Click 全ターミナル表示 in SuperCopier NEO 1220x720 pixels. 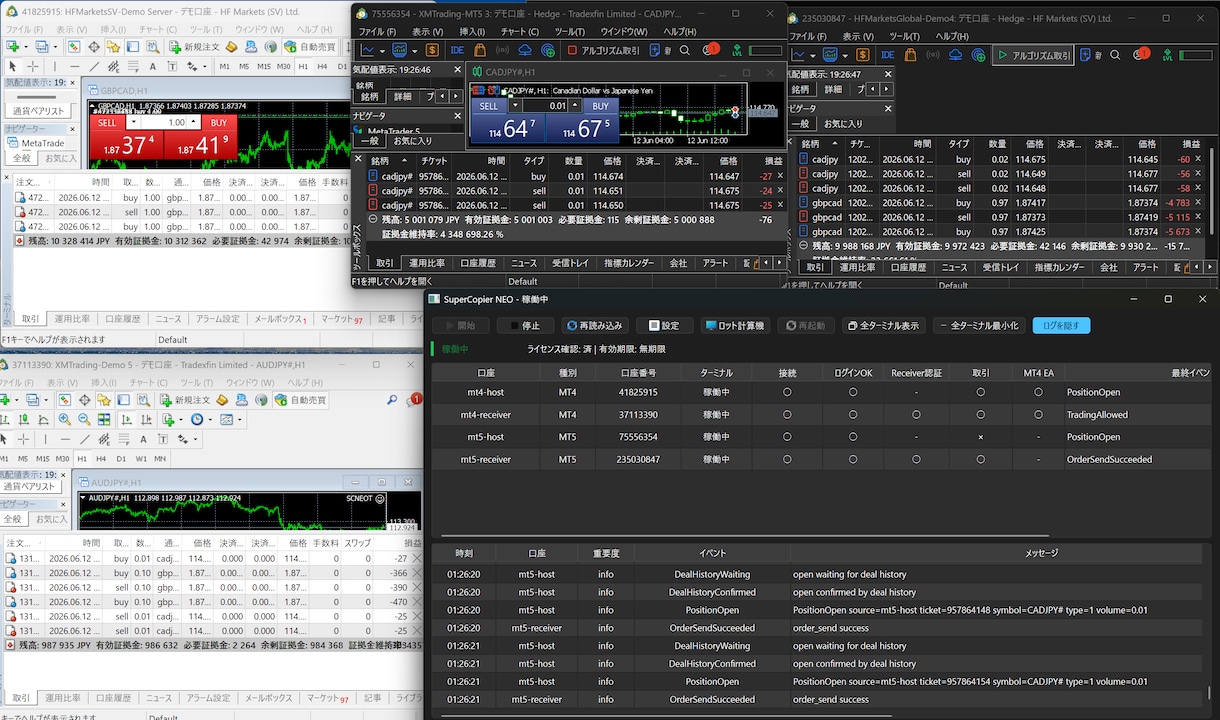pyautogui.click(x=882, y=325)
